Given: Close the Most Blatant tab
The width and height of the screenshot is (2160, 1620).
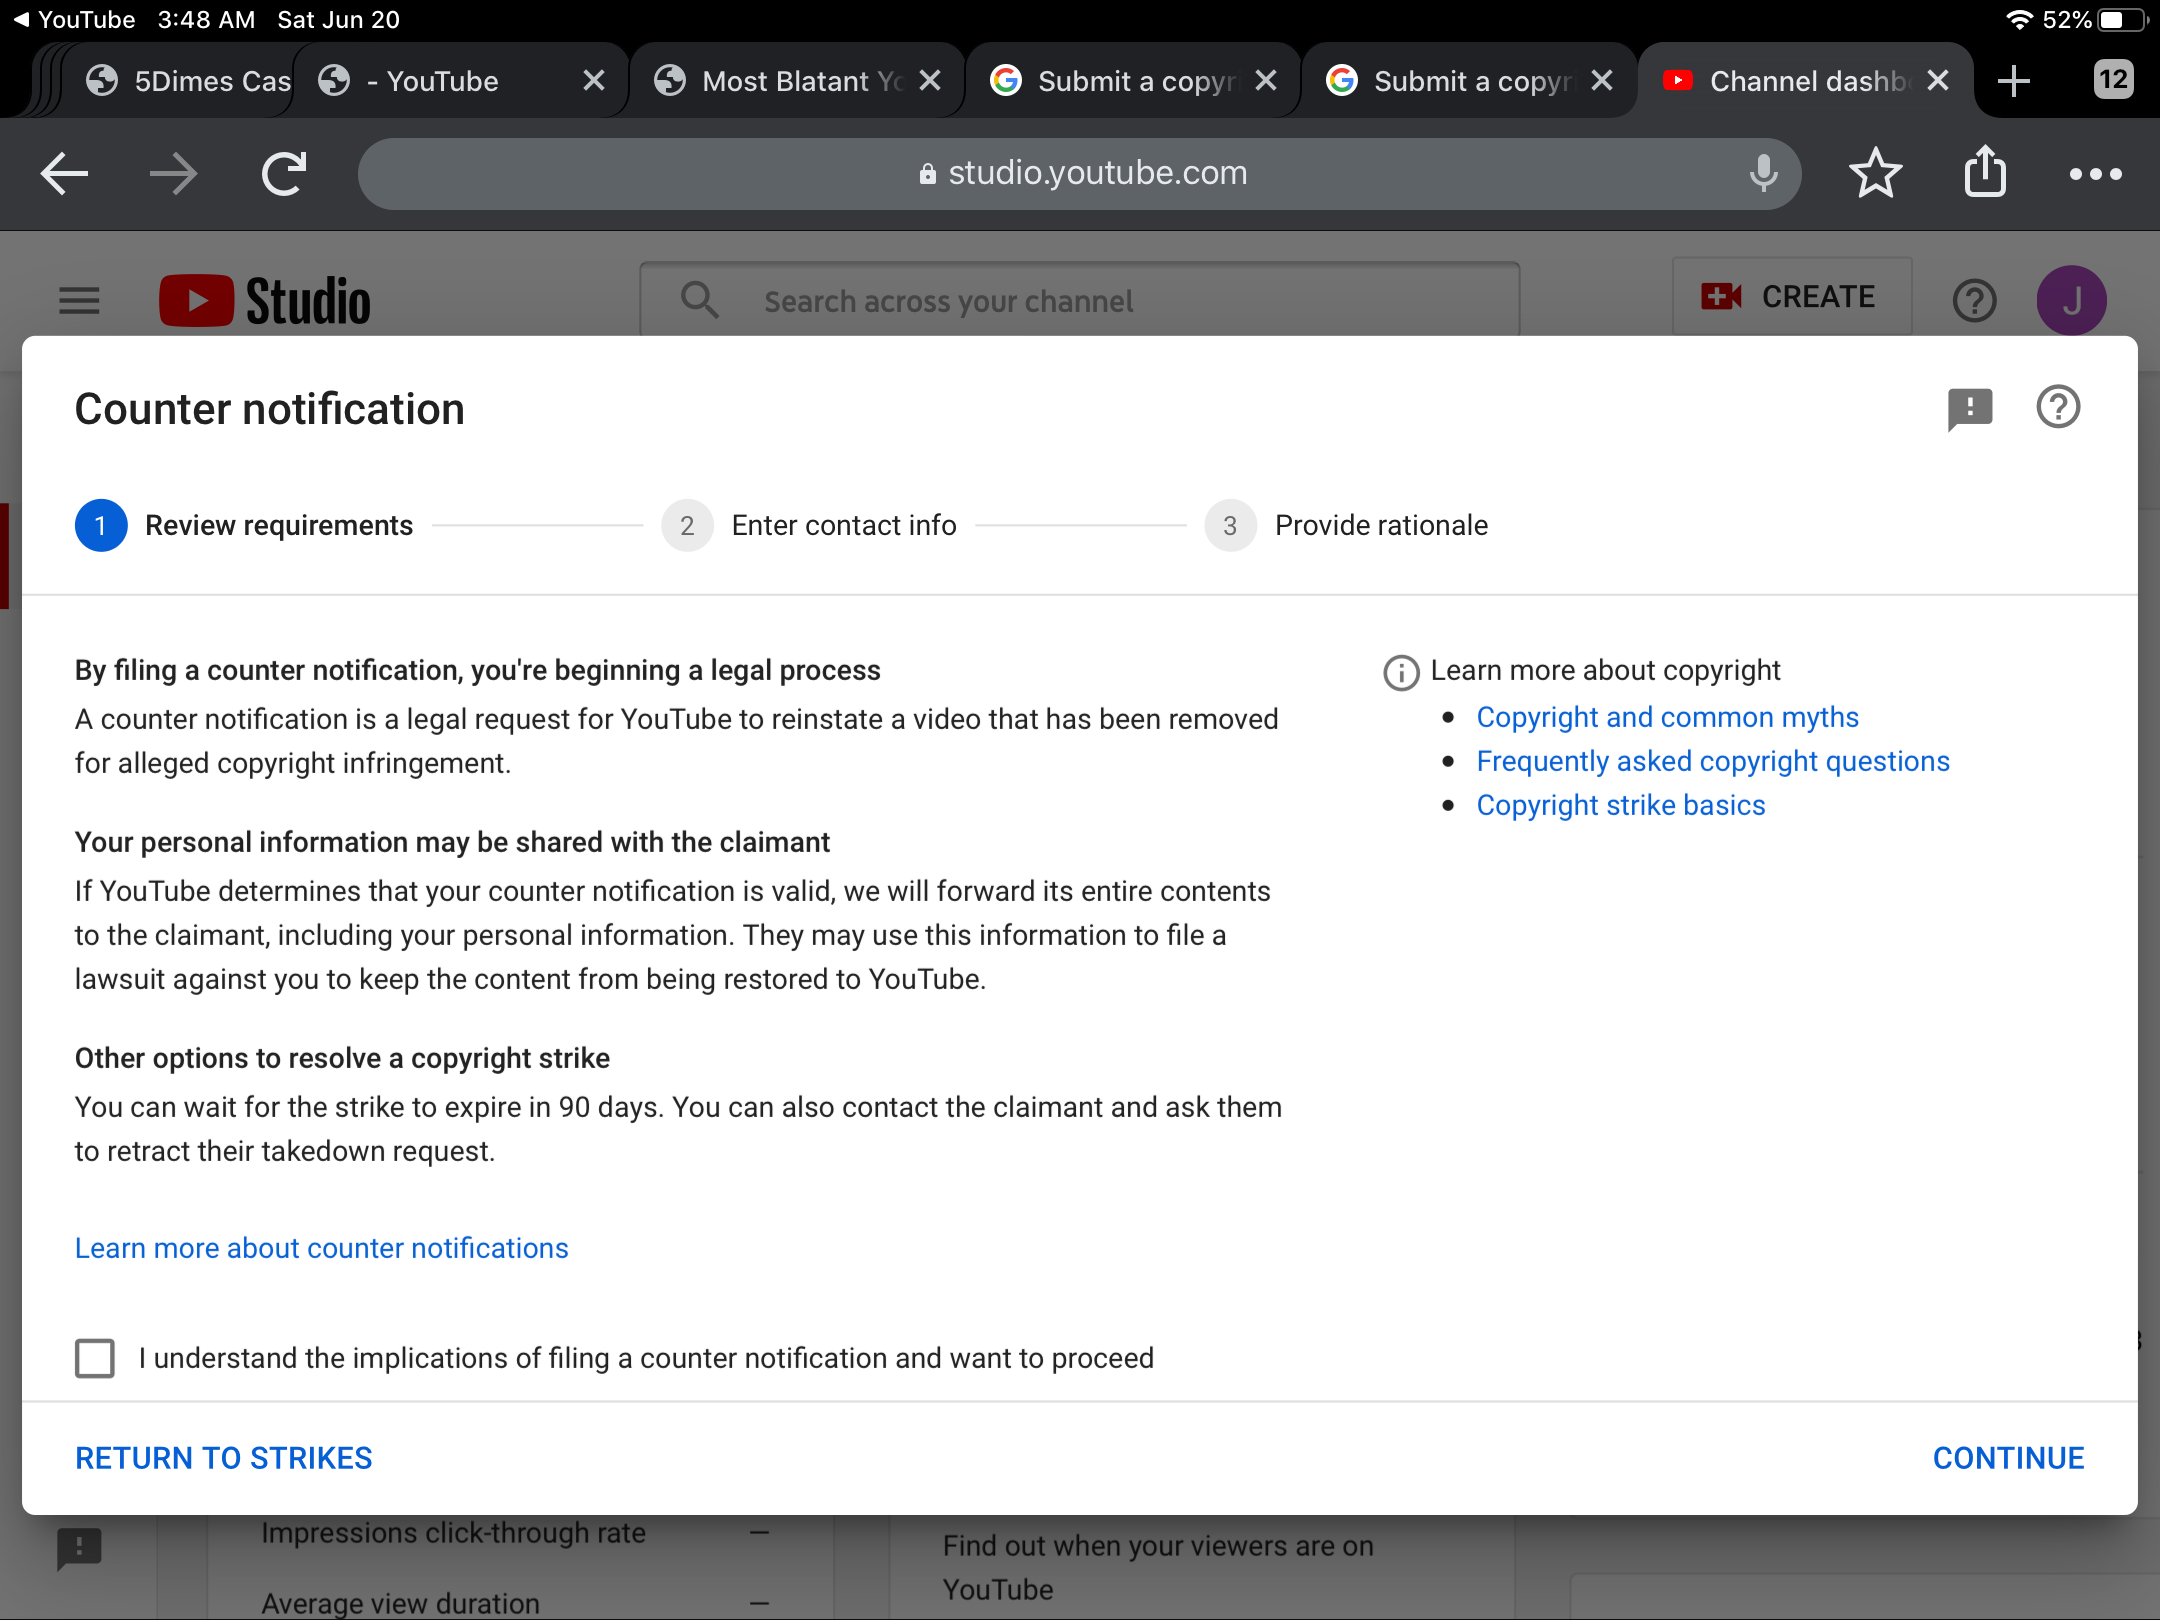Looking at the screenshot, I should pos(930,81).
